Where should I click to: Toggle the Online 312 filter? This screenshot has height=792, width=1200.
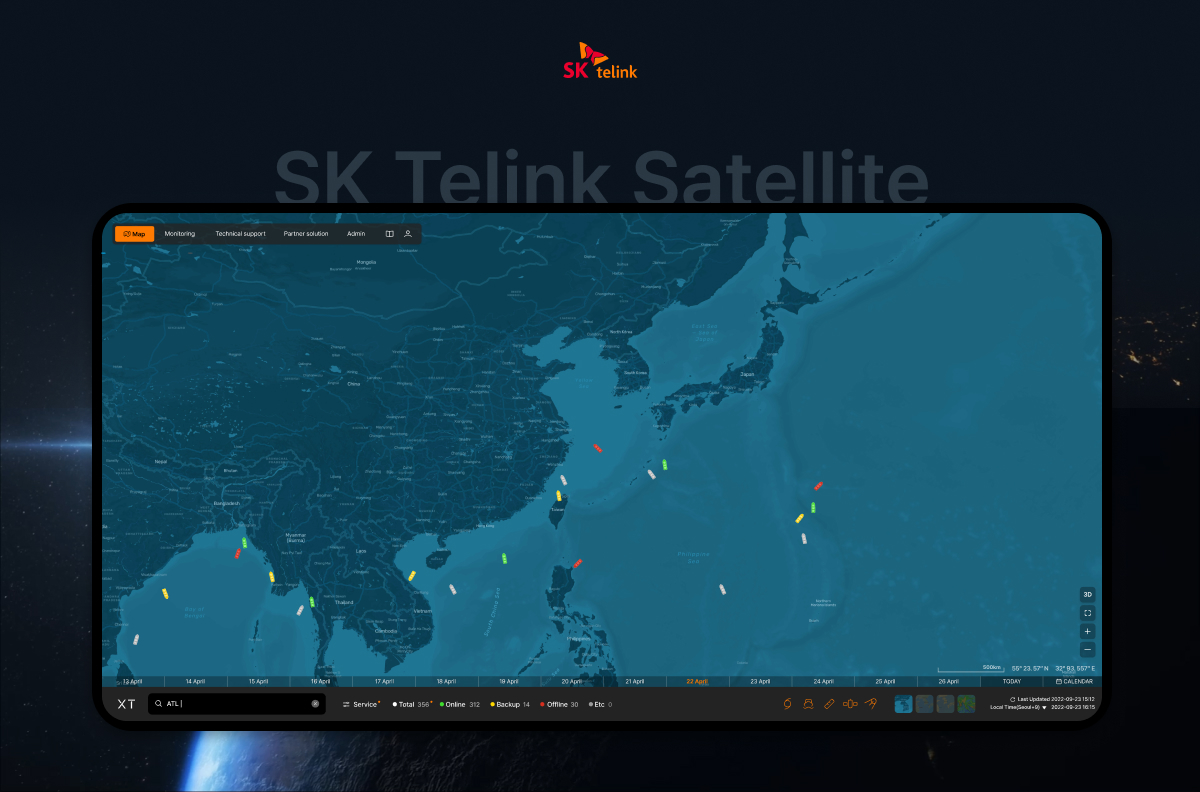pos(460,704)
